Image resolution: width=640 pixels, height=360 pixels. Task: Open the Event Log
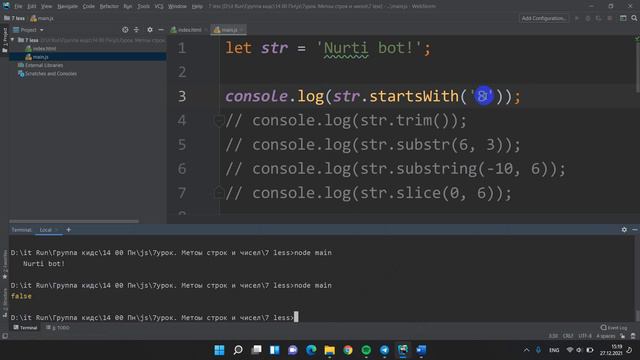click(614, 327)
